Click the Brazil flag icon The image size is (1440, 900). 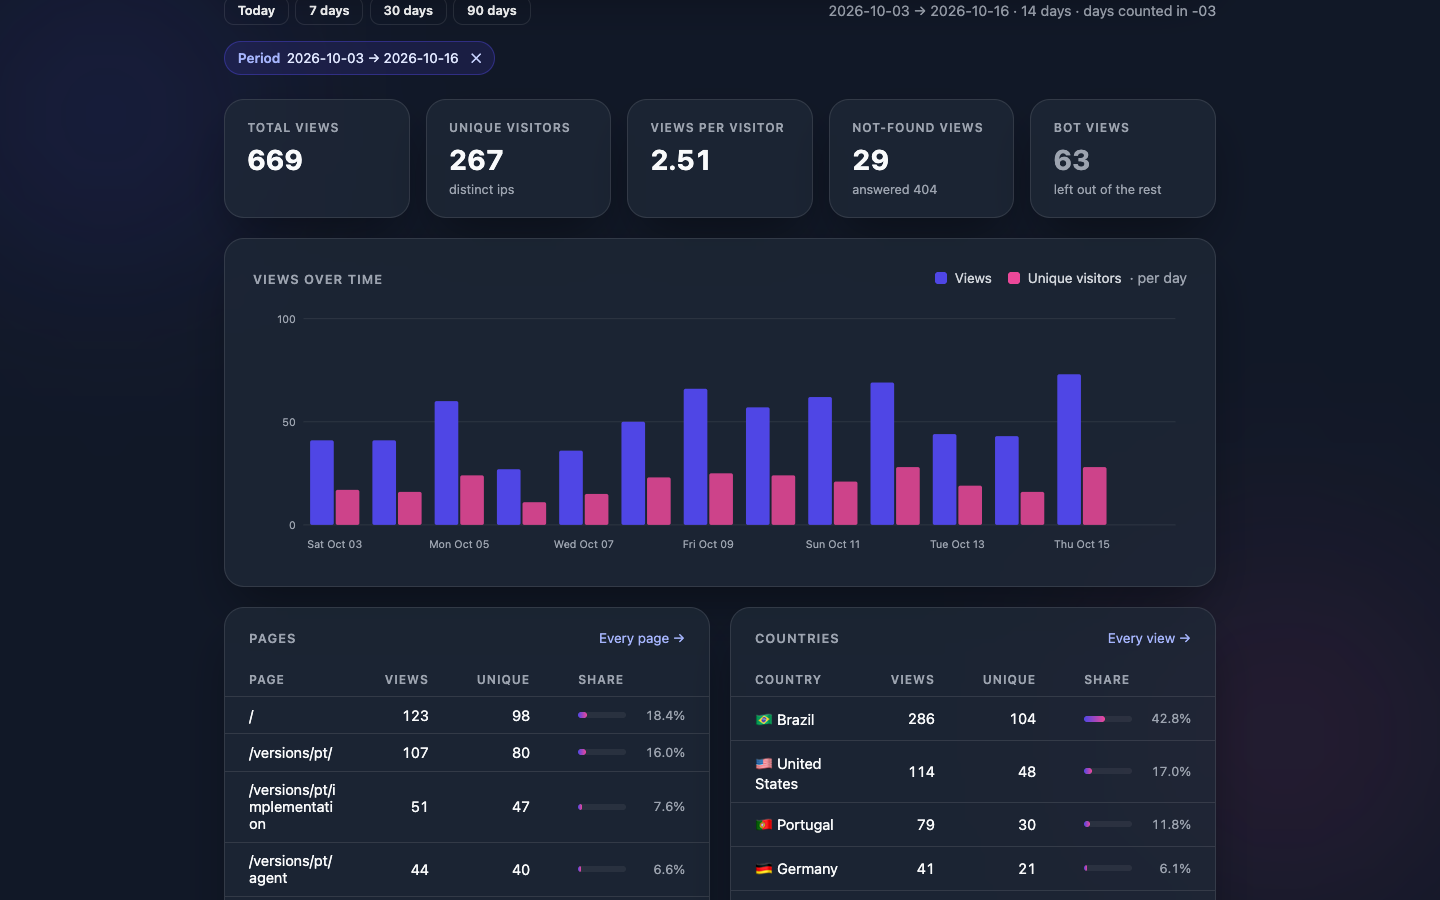[x=764, y=720]
